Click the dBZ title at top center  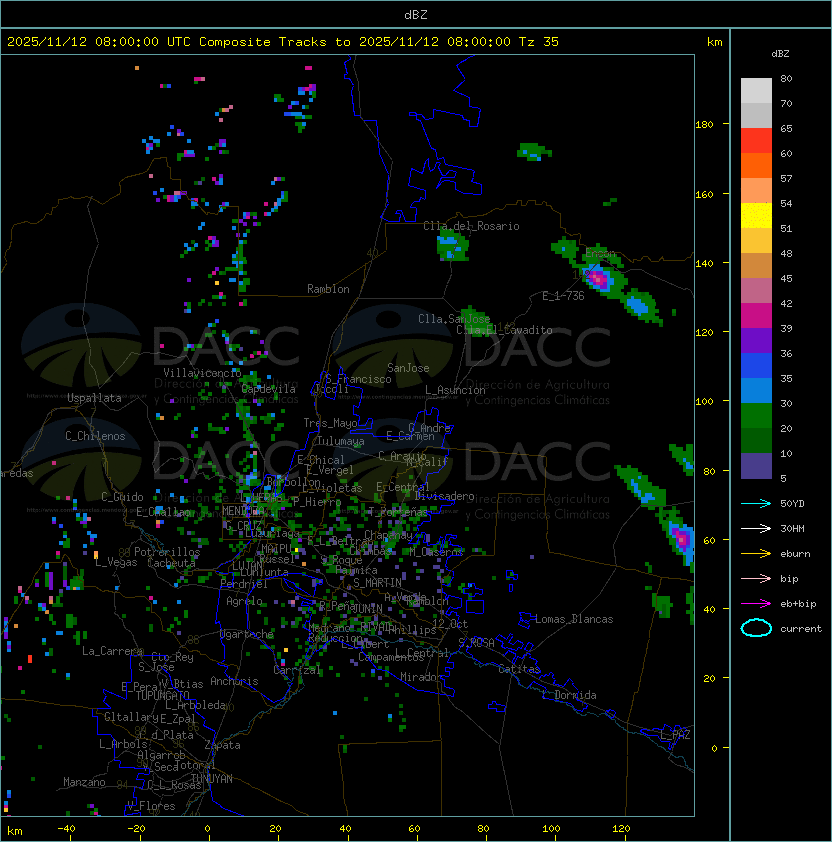point(416,15)
